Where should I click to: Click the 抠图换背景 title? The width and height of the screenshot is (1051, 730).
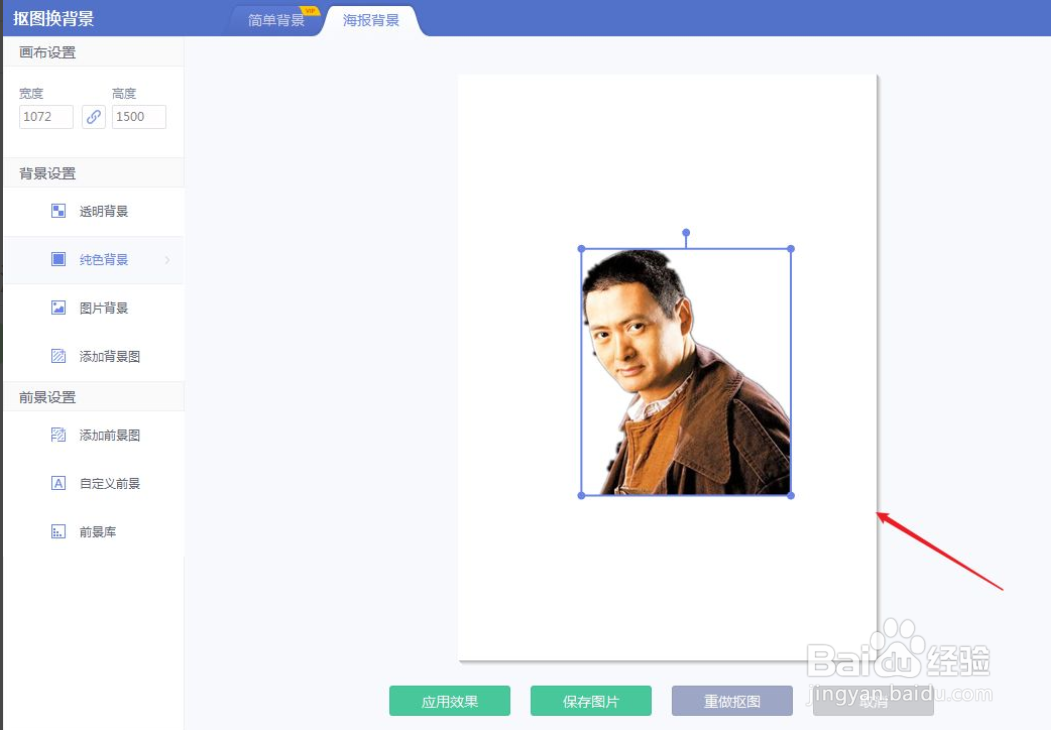(x=54, y=19)
